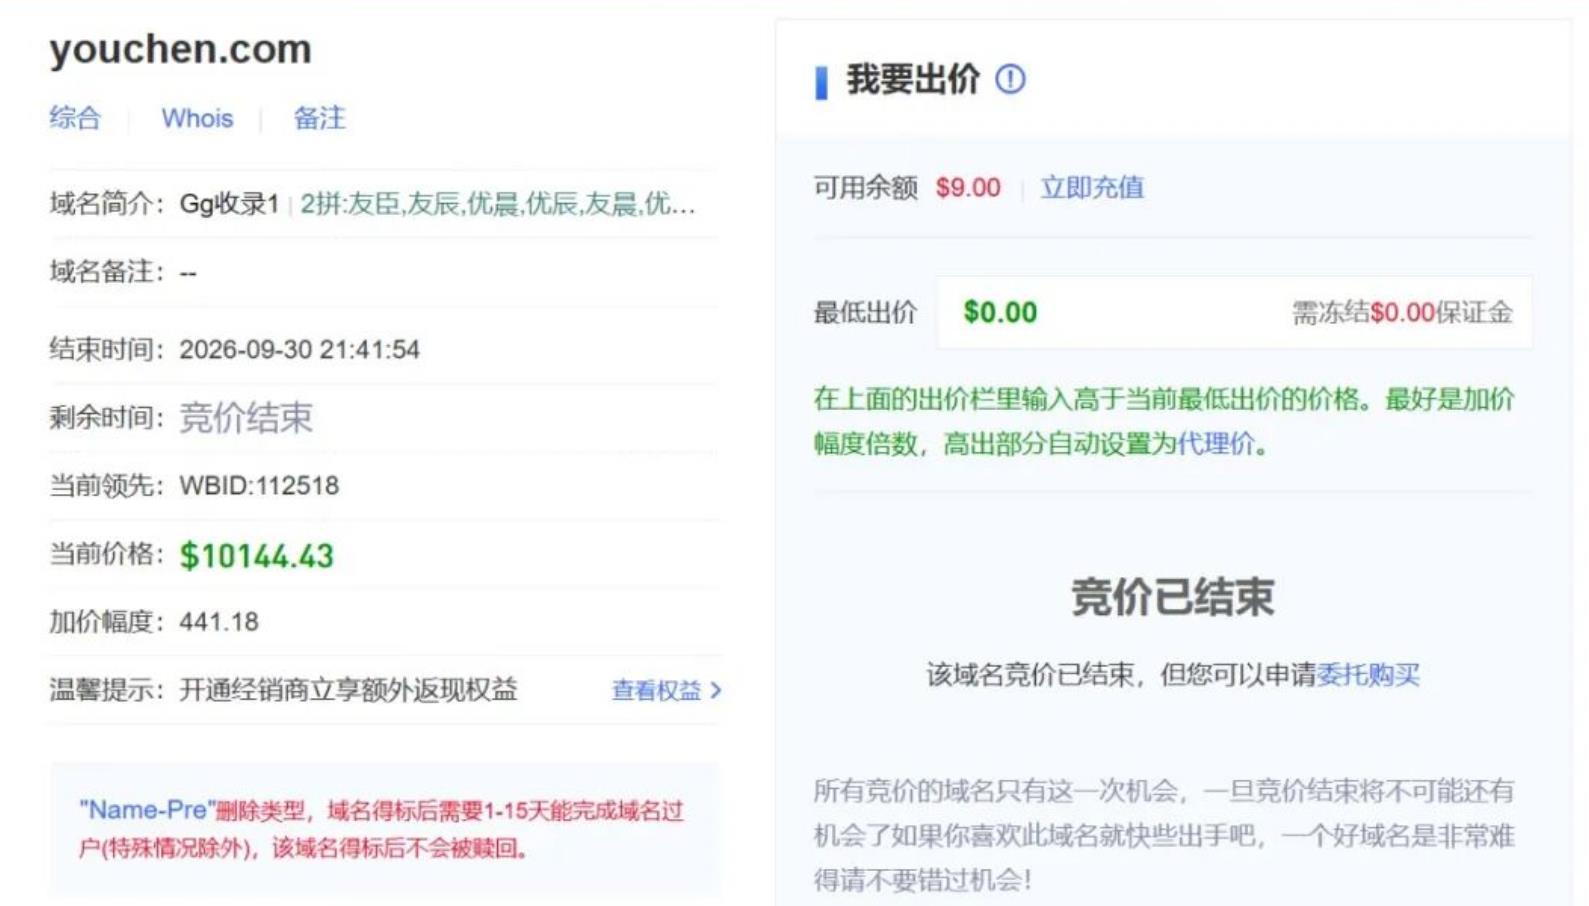1589x906 pixels.
Task: Click the 查看权益 link
Action: point(656,690)
